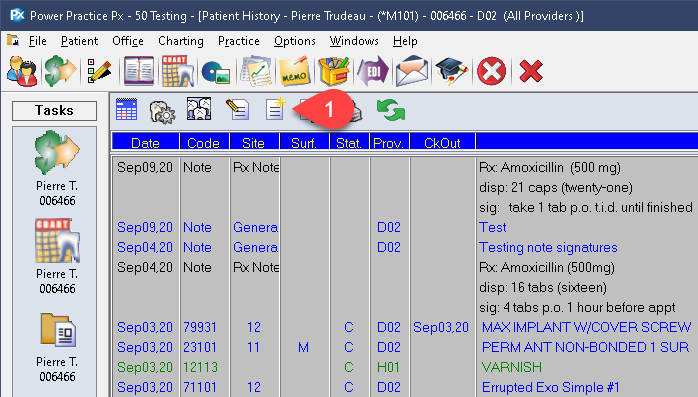This screenshot has height=397, width=698.
Task: Click the red circle X icon
Action: tap(491, 71)
